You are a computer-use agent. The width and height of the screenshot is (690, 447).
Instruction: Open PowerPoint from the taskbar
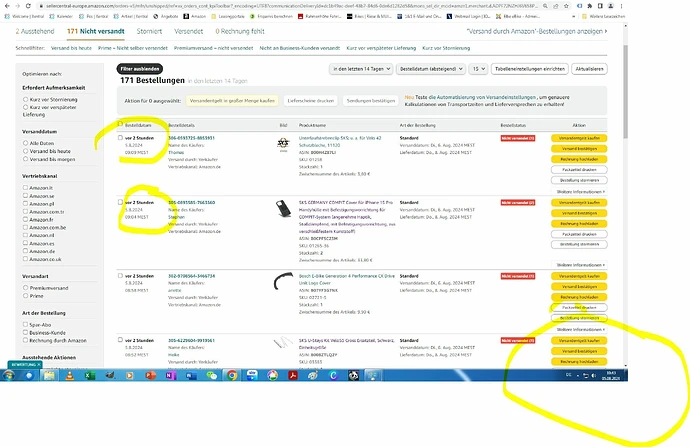pos(150,375)
